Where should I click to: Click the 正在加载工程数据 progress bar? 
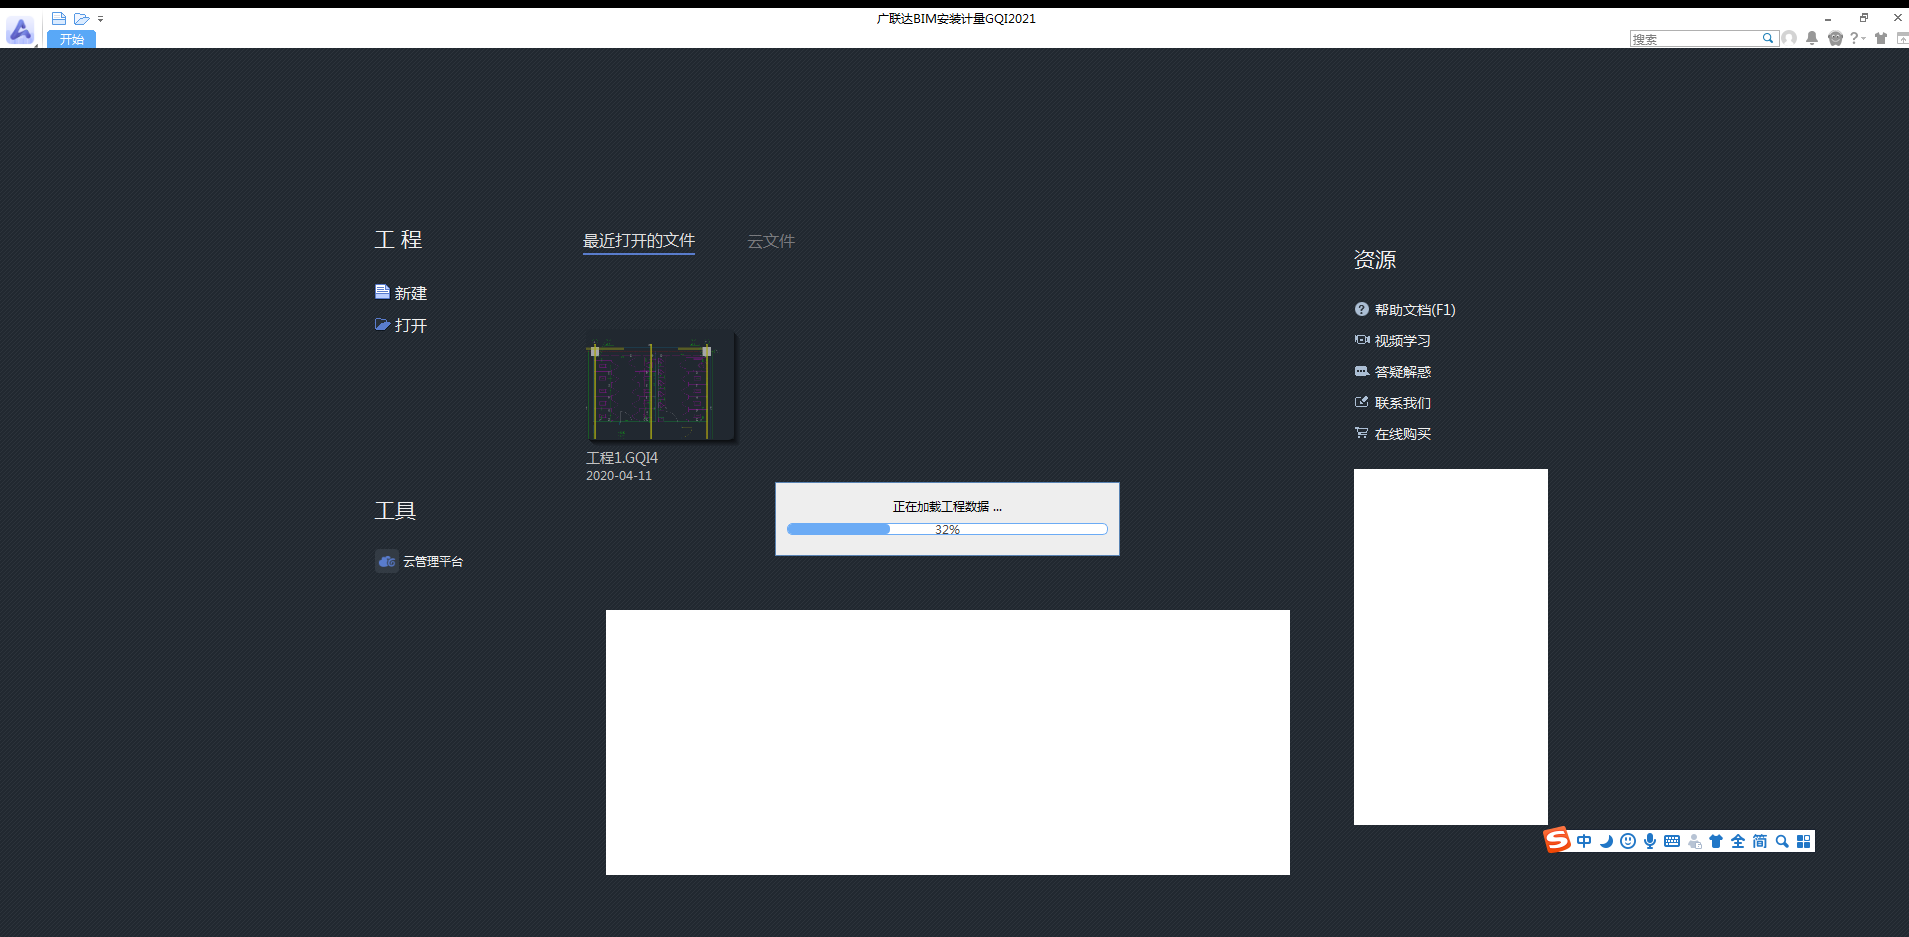point(947,529)
